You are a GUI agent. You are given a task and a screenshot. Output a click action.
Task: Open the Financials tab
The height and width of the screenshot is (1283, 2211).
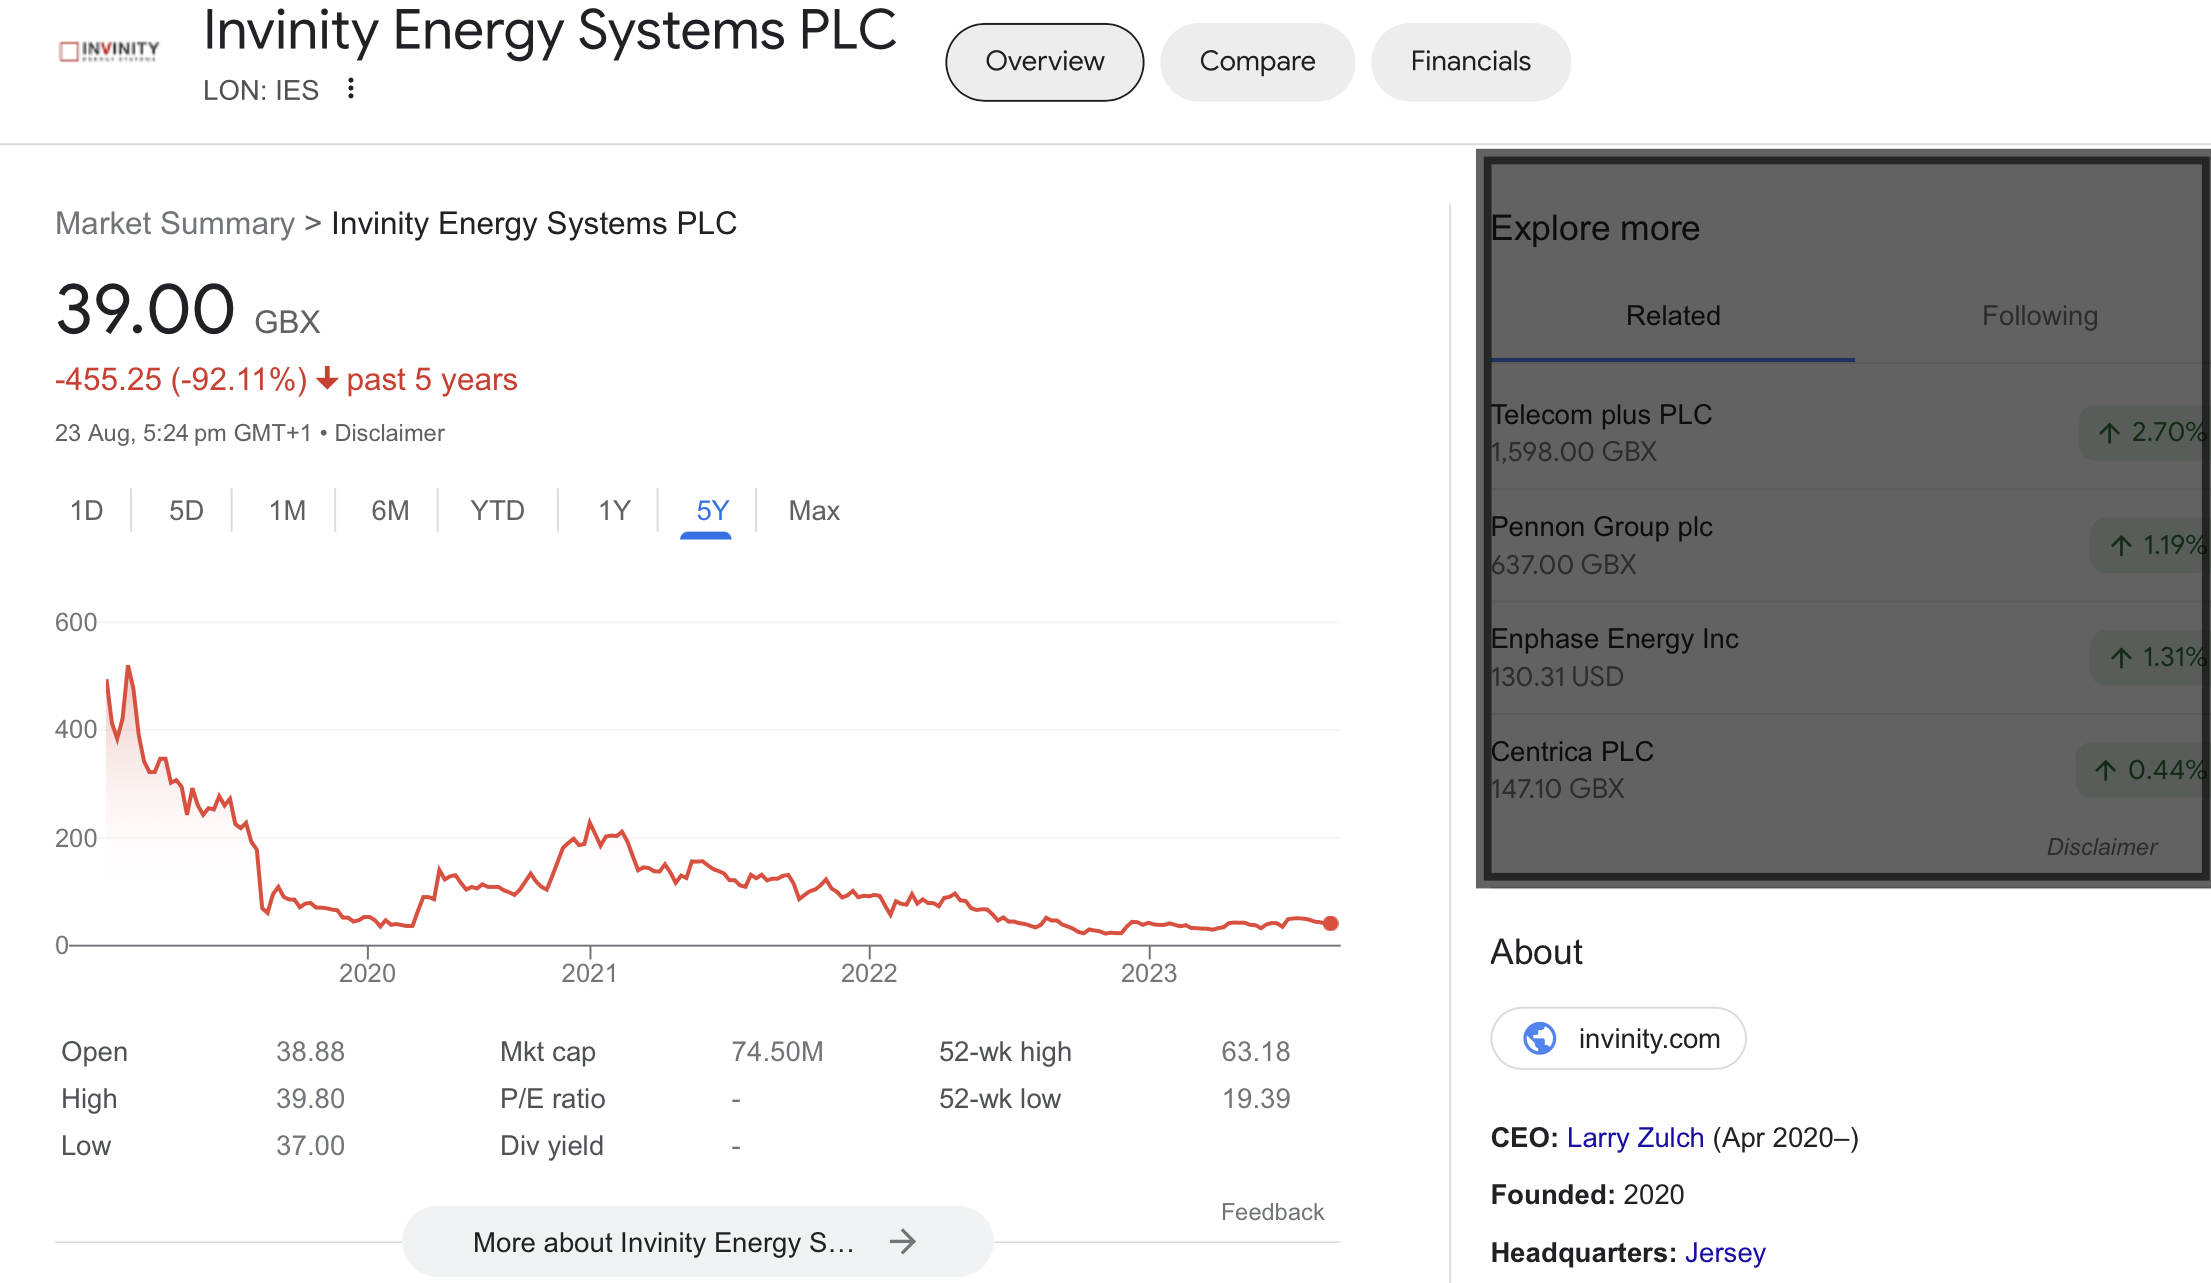(x=1470, y=62)
